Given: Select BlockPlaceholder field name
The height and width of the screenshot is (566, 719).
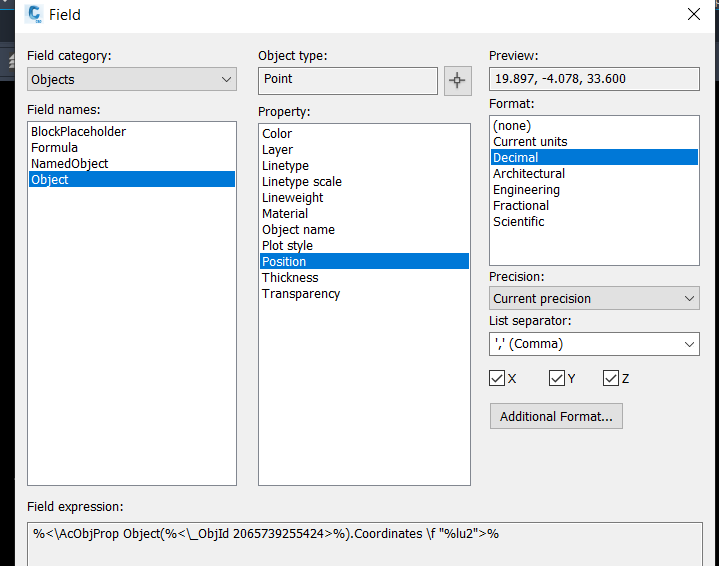Looking at the screenshot, I should click(78, 131).
